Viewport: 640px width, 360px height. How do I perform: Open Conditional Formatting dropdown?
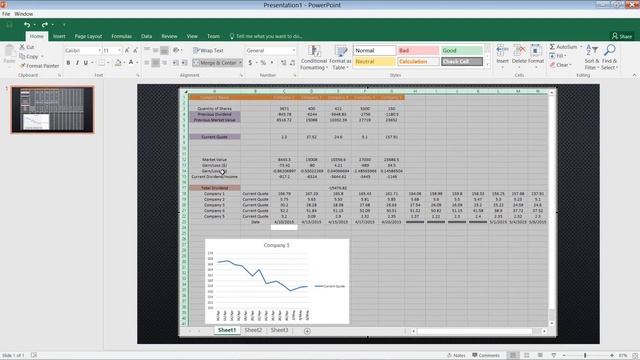point(313,58)
